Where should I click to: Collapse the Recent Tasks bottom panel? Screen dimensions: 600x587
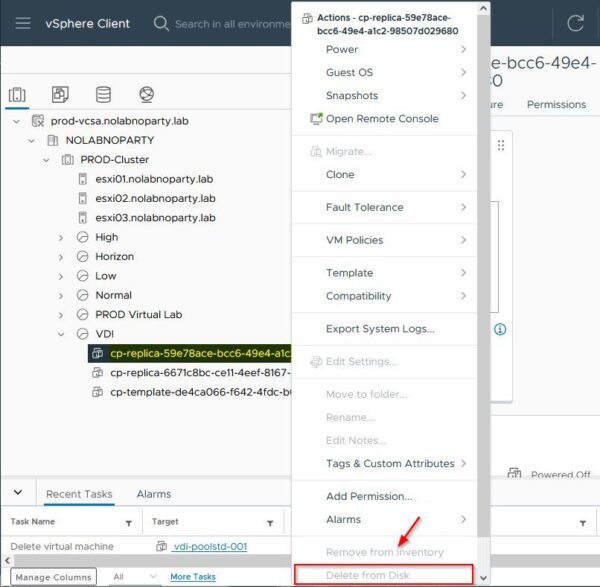(18, 492)
